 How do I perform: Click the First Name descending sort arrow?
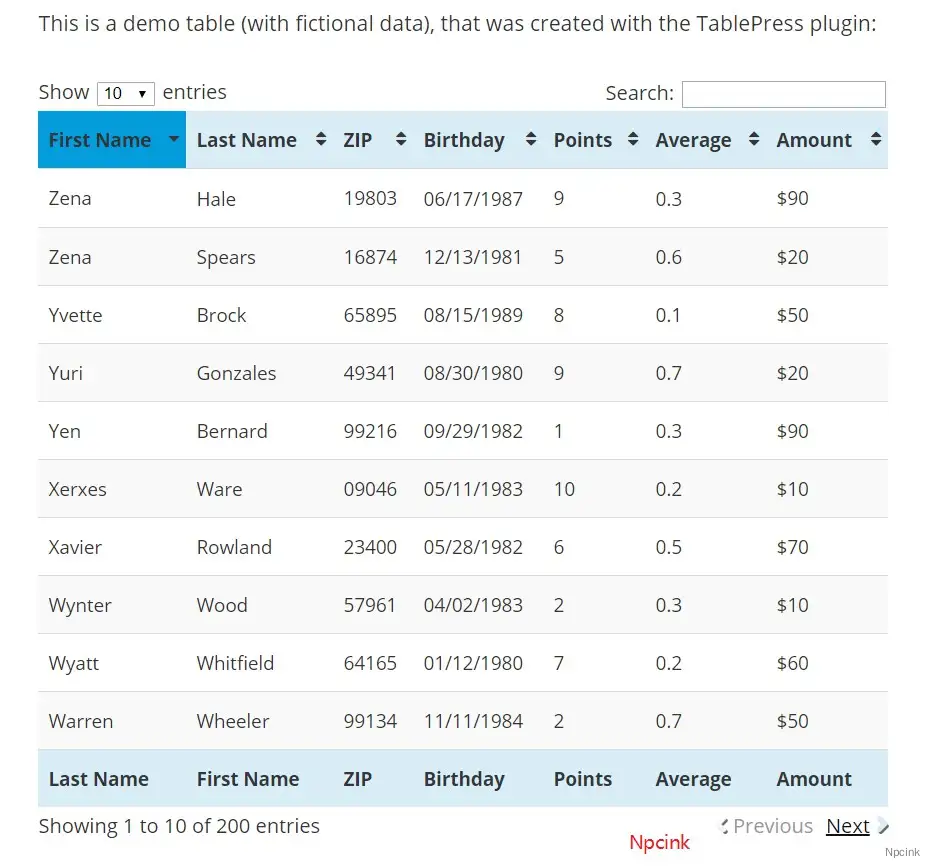point(174,139)
